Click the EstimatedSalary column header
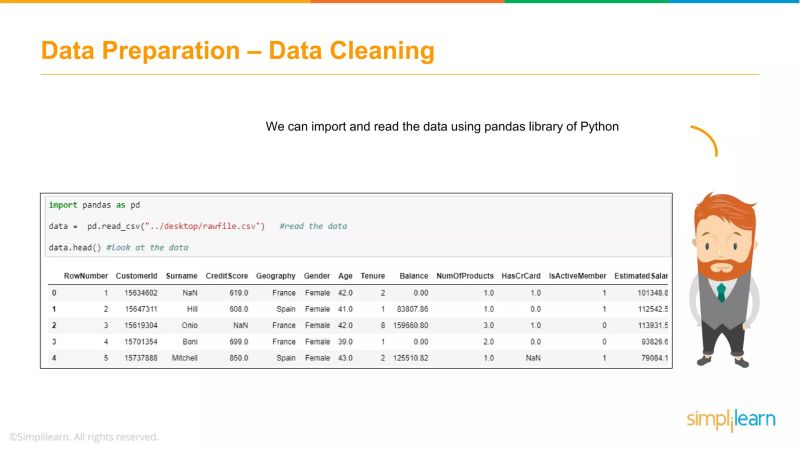The width and height of the screenshot is (800, 450). coord(641,276)
